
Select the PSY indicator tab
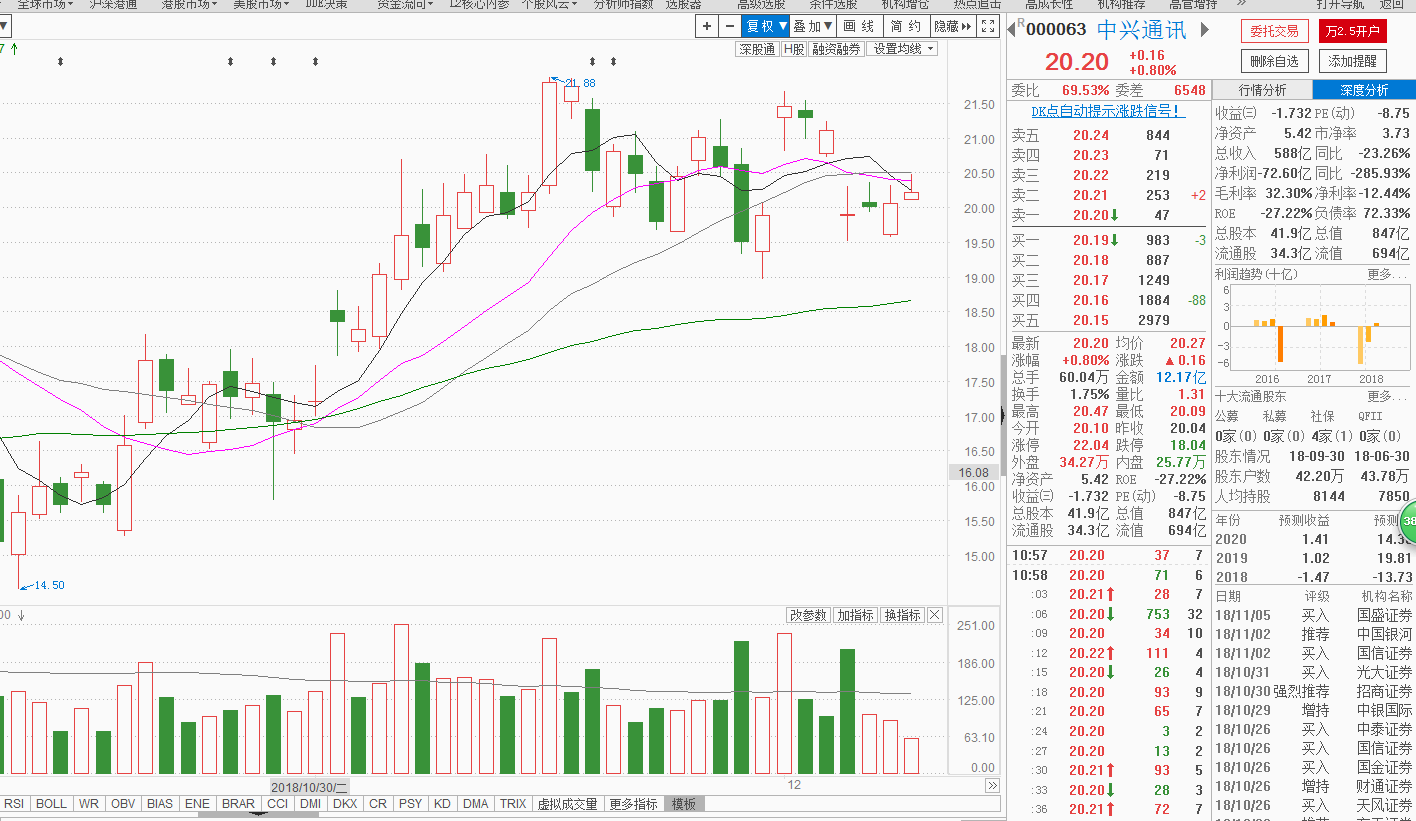(x=410, y=804)
